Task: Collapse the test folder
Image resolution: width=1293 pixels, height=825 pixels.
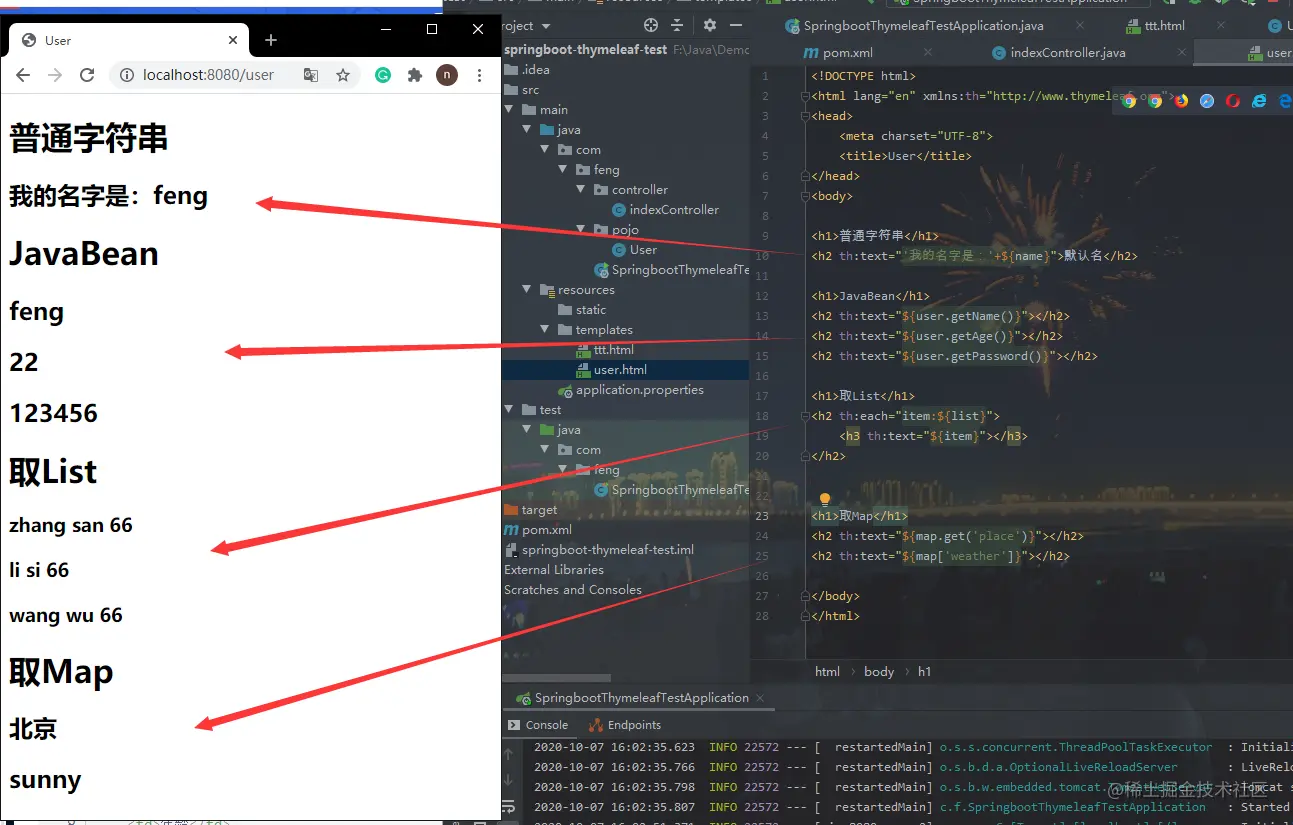Action: point(510,410)
